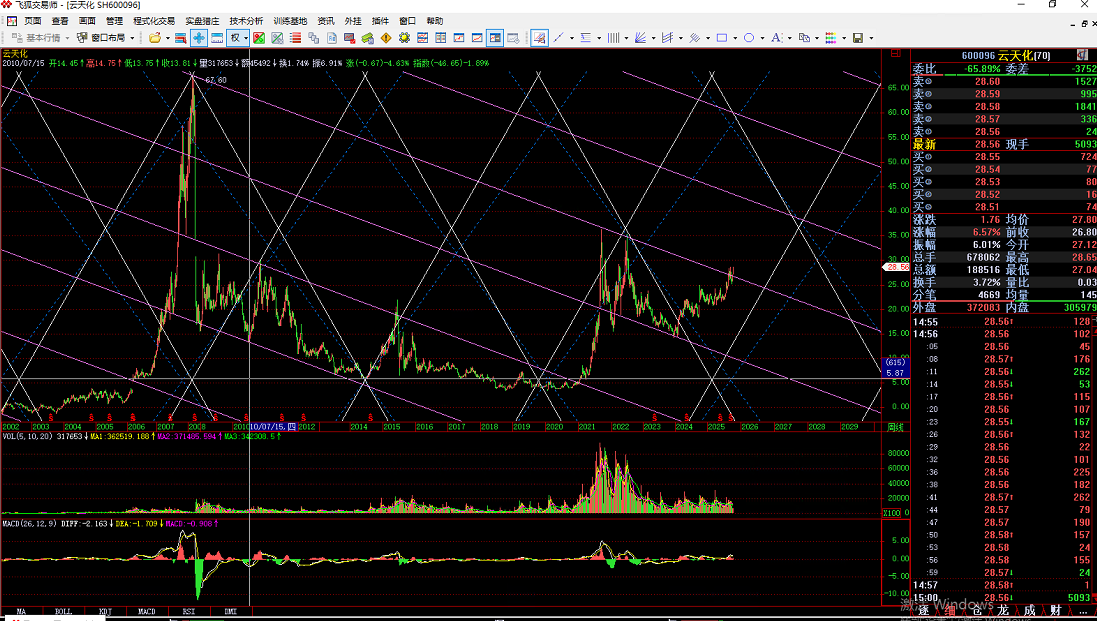The height and width of the screenshot is (621, 1097).
Task: Toggle the highlighted multi-window layout icon
Action: coord(495,38)
